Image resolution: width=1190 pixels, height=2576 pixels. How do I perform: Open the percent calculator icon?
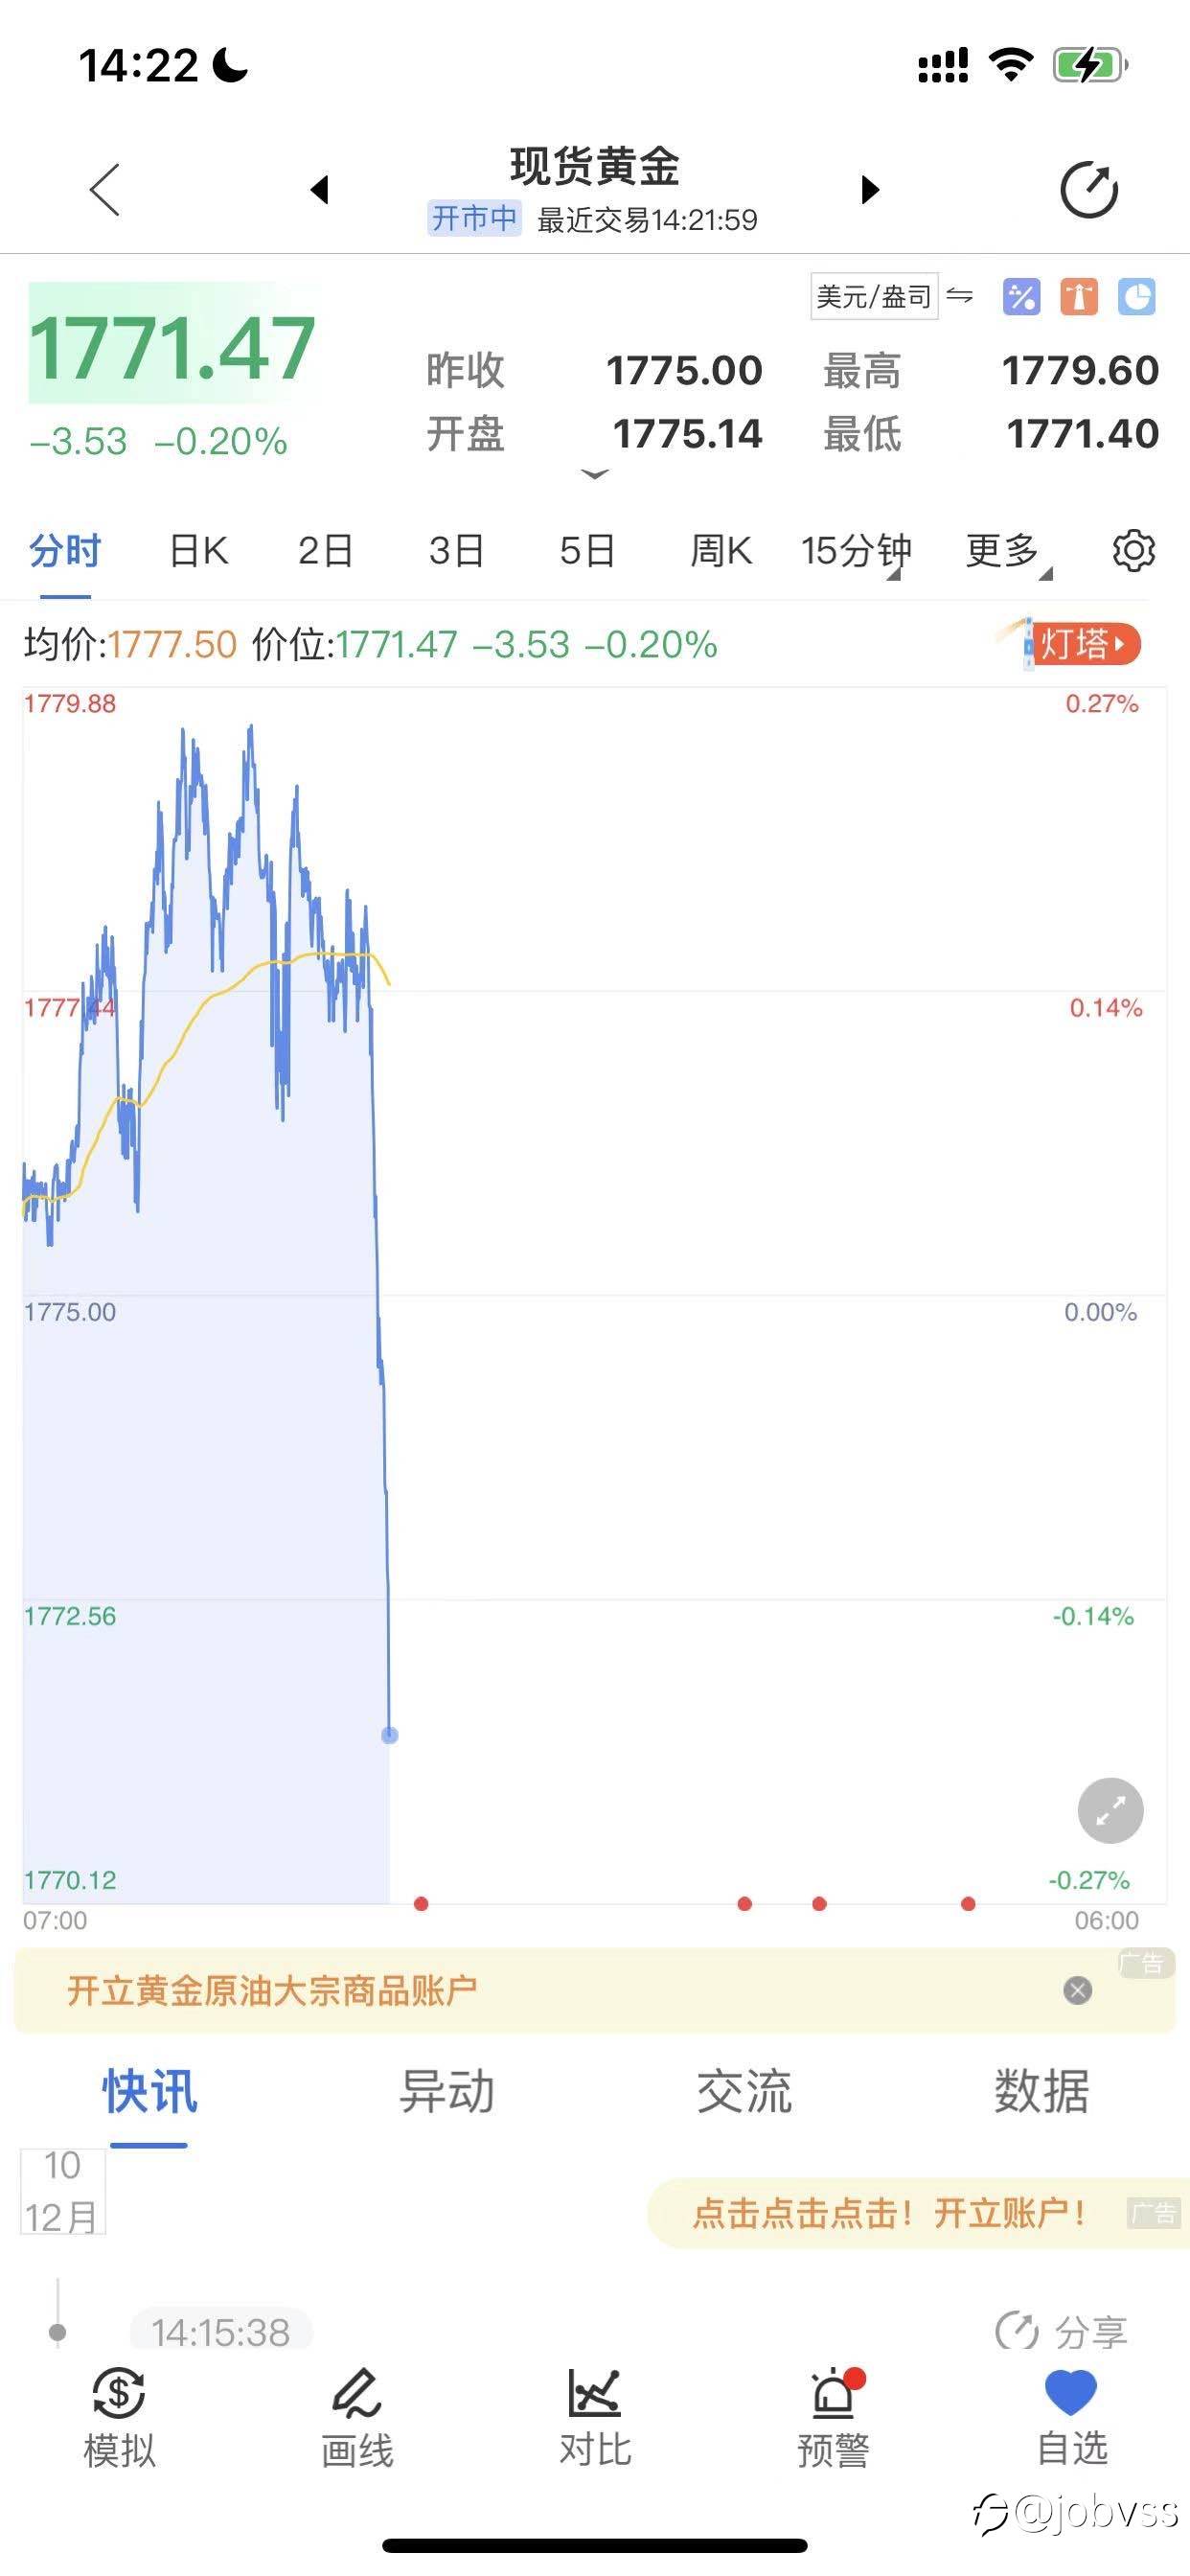coord(1021,297)
